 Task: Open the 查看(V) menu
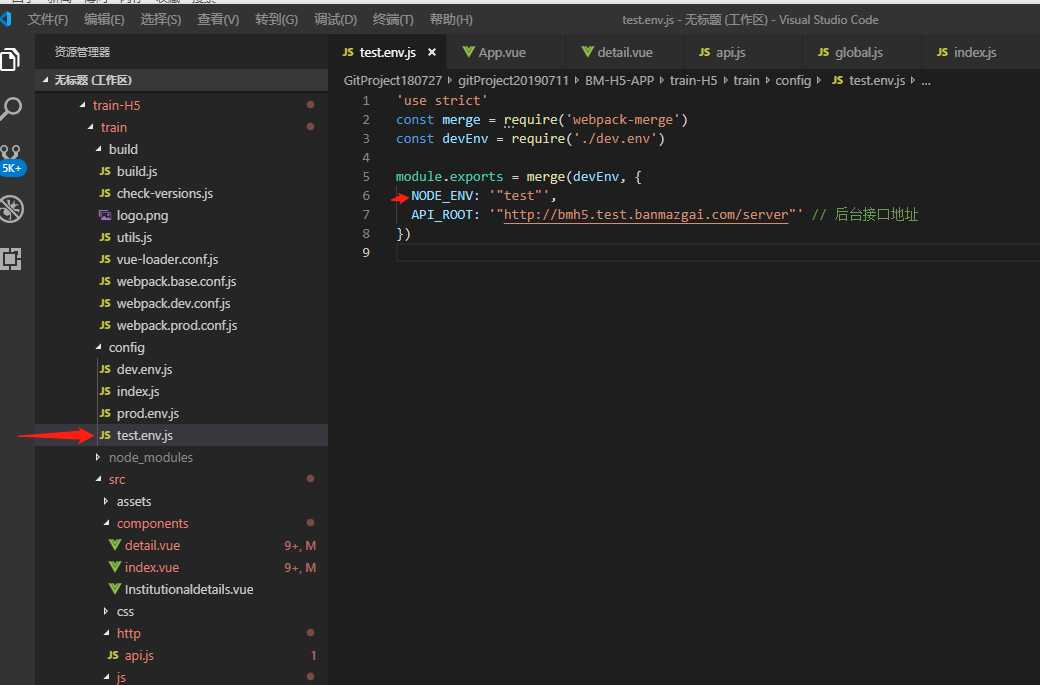tap(218, 19)
